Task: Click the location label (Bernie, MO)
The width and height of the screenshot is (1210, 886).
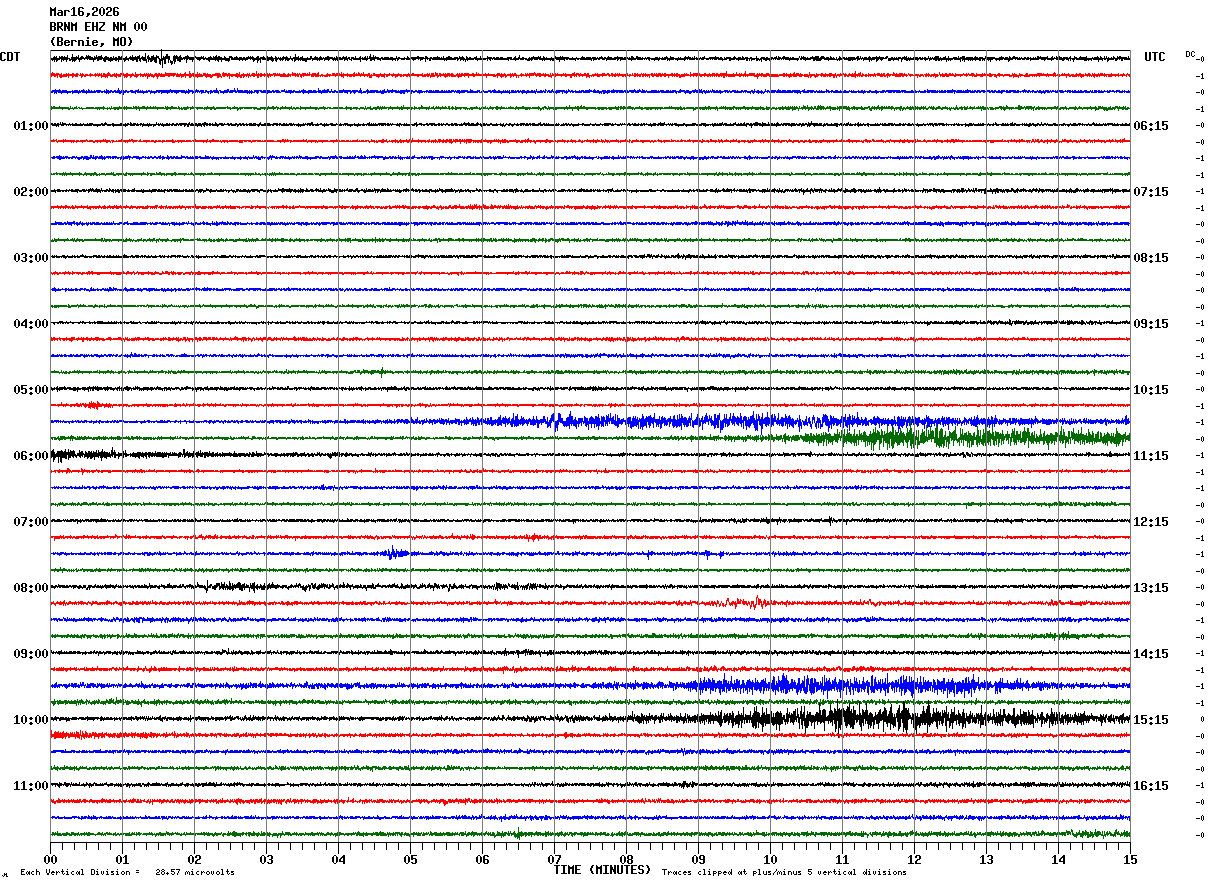Action: pyautogui.click(x=91, y=42)
